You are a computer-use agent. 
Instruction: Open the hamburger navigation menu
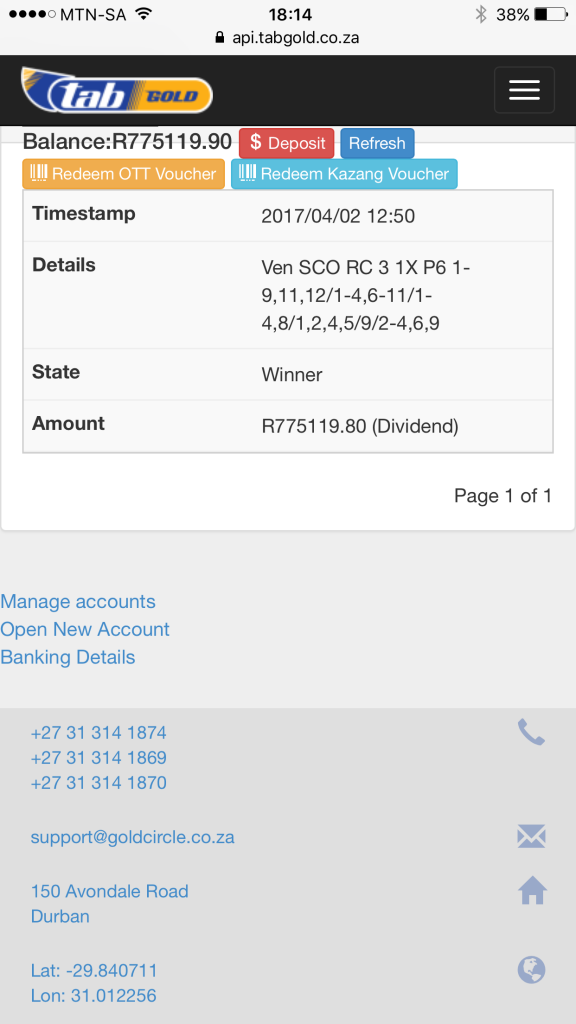524,90
